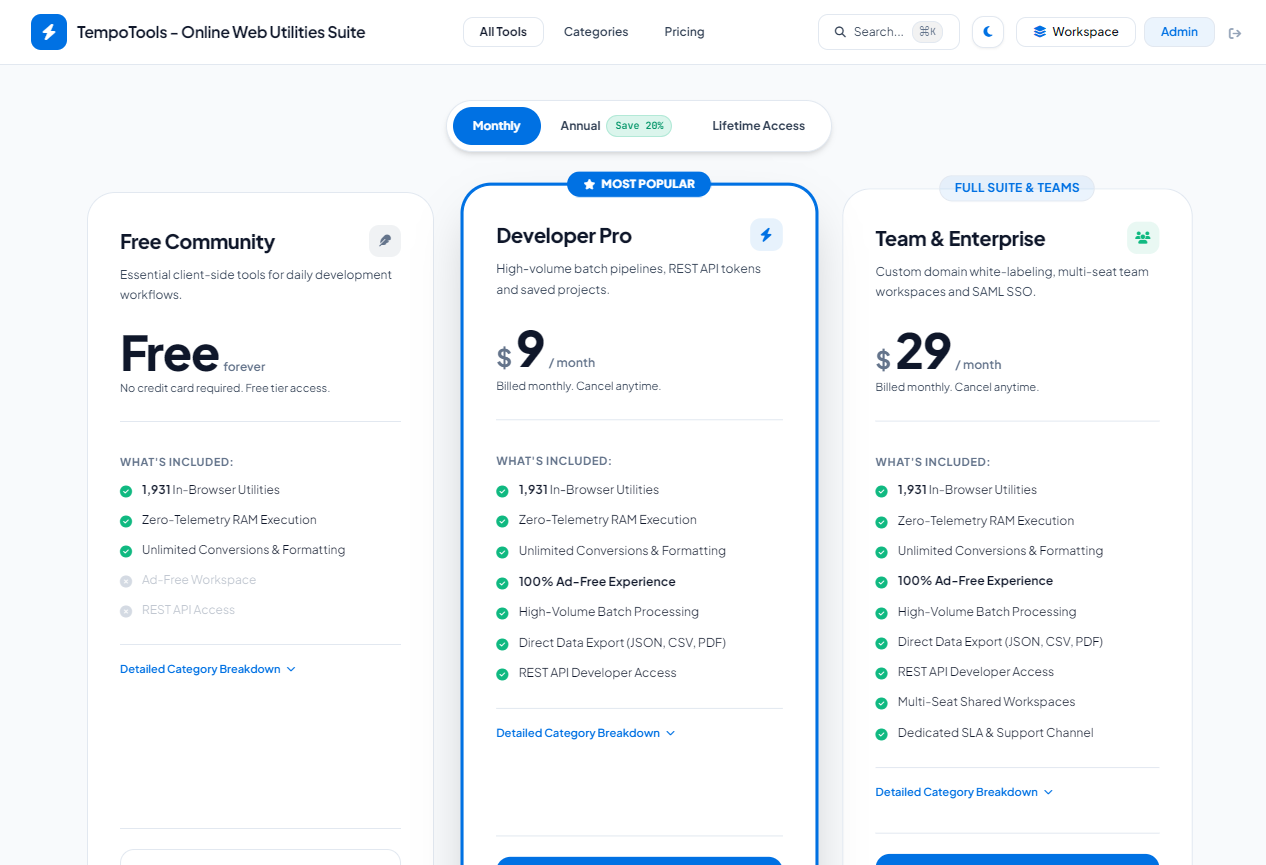The height and width of the screenshot is (865, 1266).
Task: Click the FULL SUITE & TEAMS badge
Action: click(1017, 188)
